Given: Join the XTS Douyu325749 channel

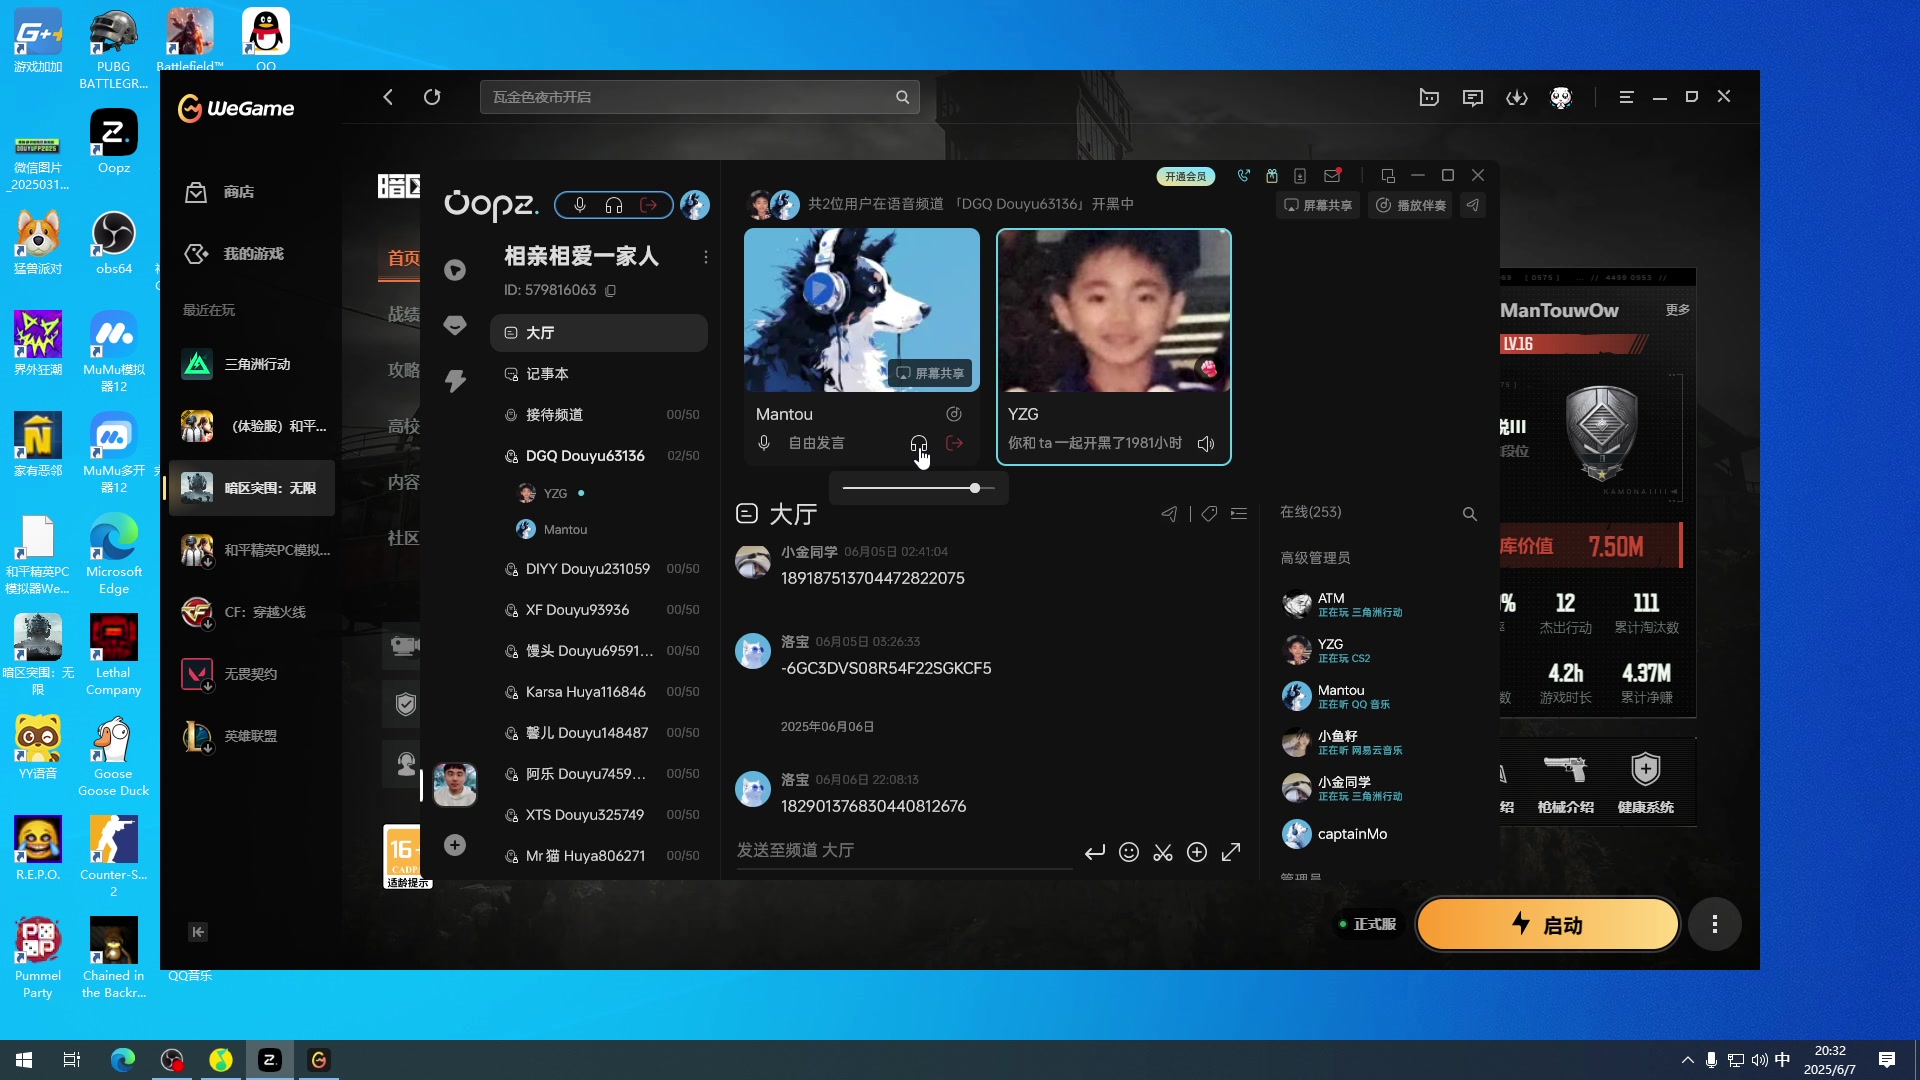Looking at the screenshot, I should point(599,815).
